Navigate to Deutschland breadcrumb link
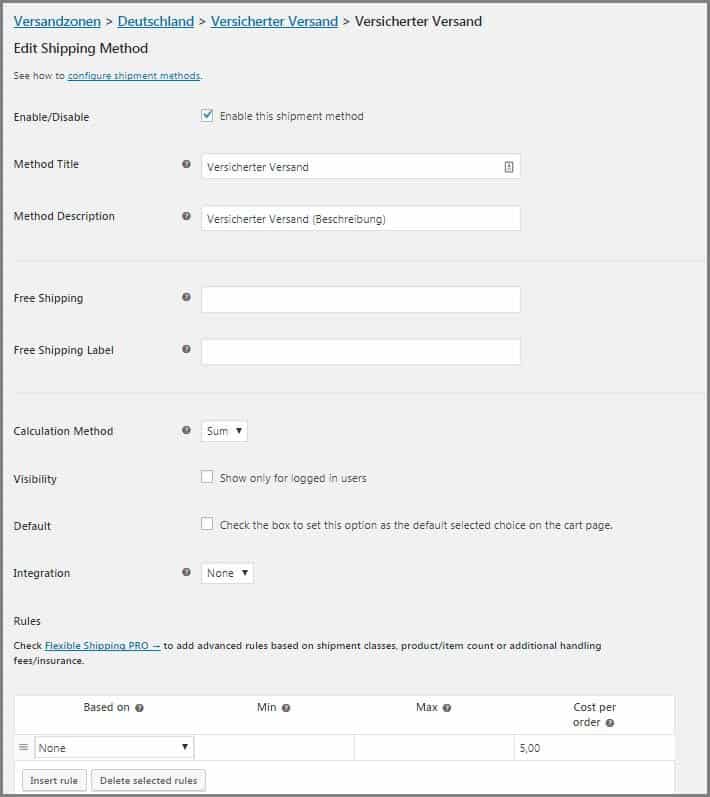The image size is (710, 797). [x=156, y=21]
